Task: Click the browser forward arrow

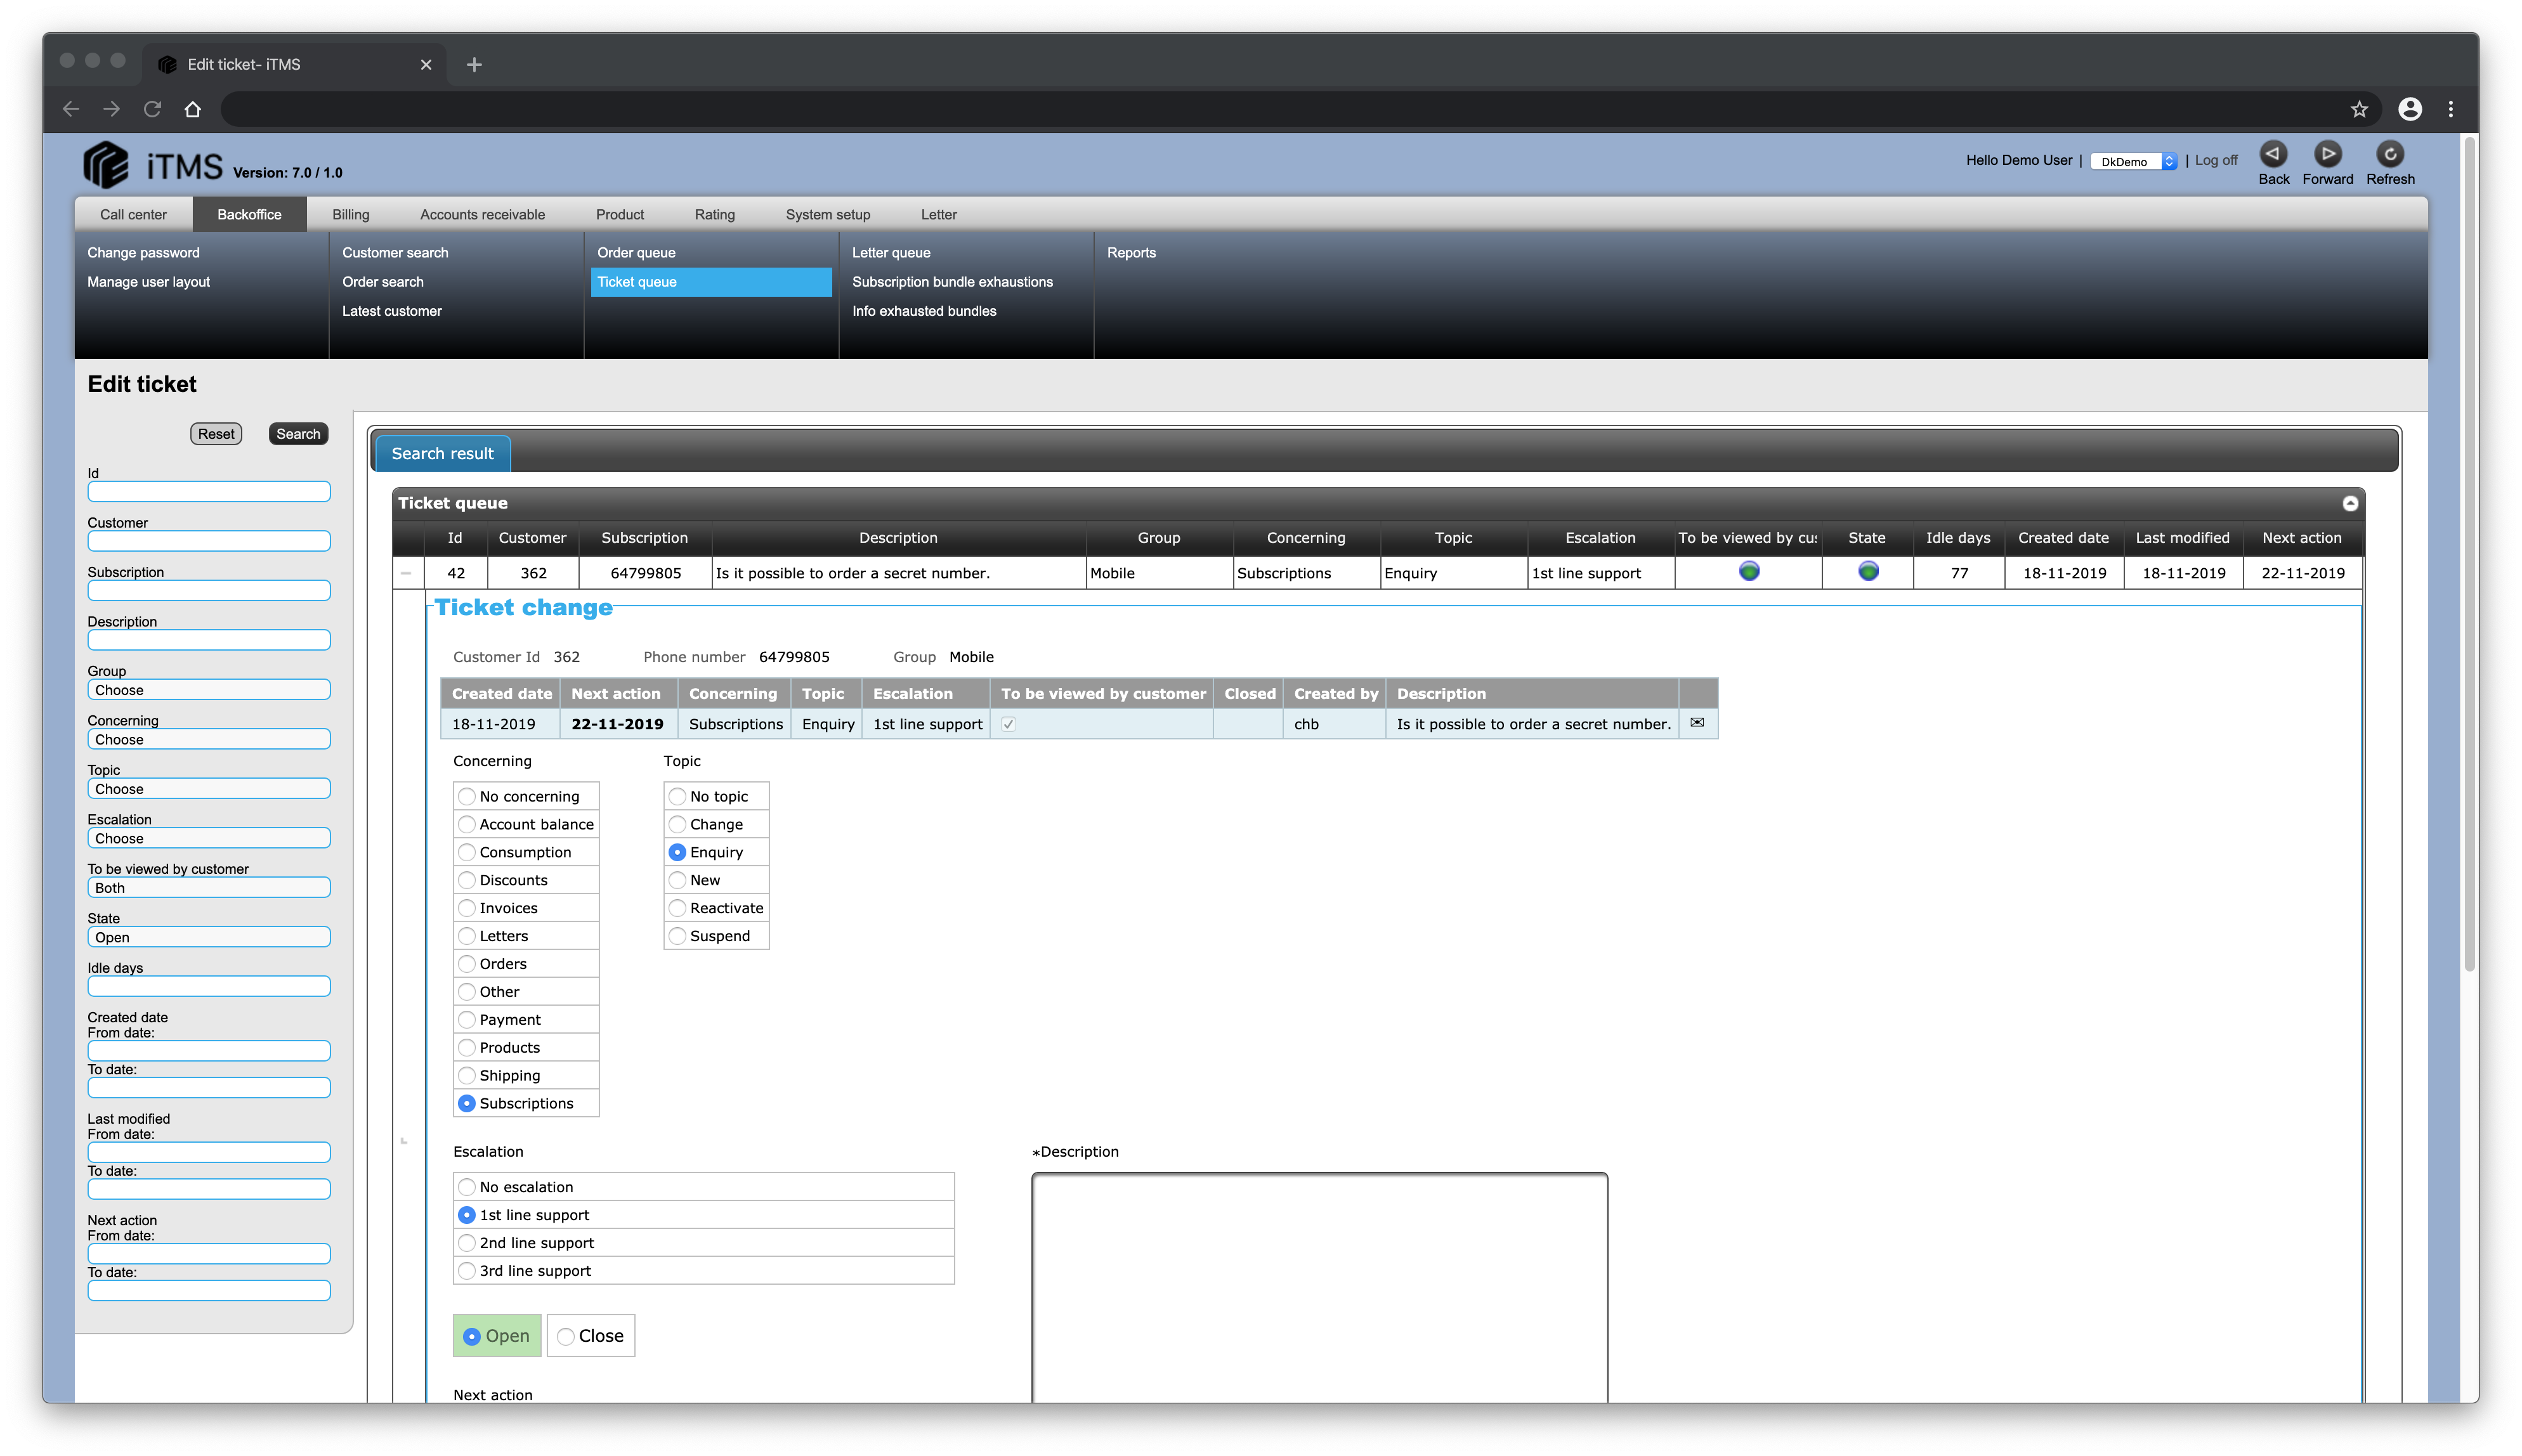Action: pos(111,109)
